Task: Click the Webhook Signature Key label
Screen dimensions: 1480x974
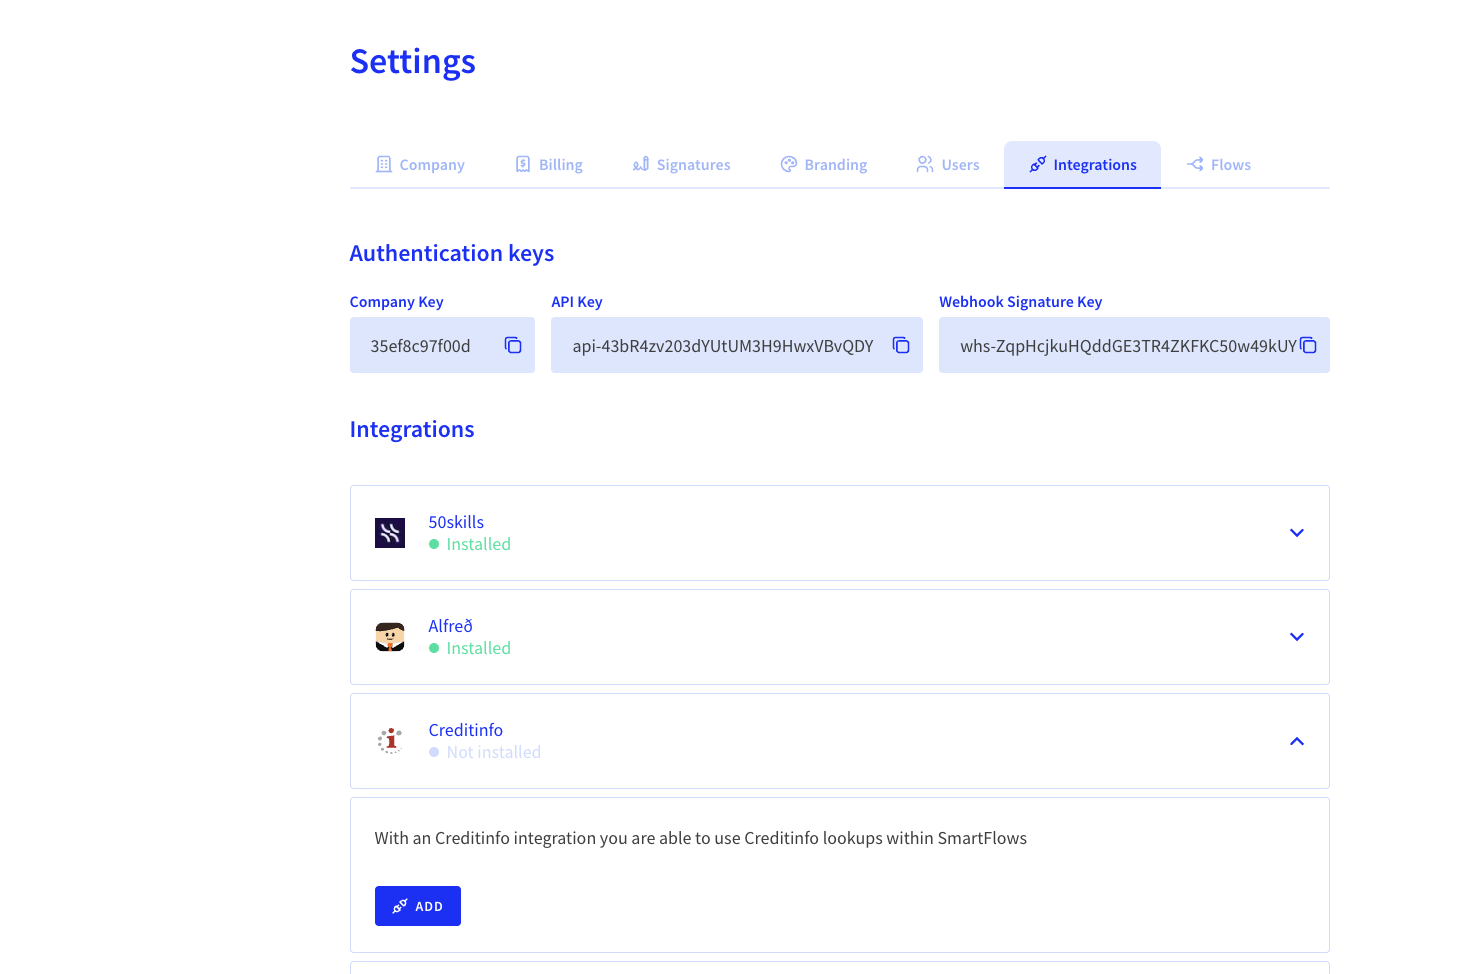Action: click(1021, 301)
